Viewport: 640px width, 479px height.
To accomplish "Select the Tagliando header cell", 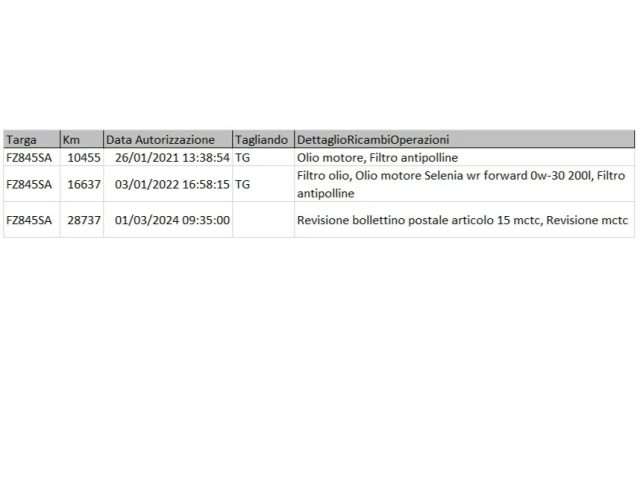I will [263, 140].
